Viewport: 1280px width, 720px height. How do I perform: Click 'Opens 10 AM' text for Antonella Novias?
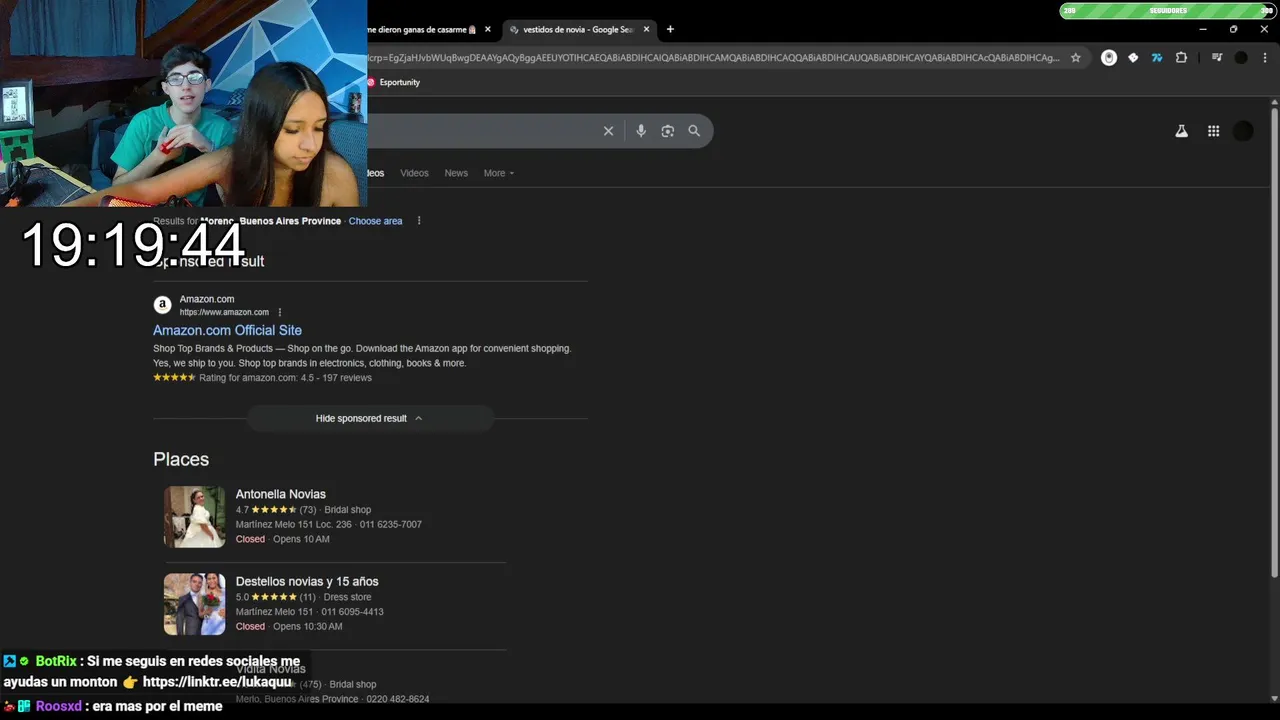pos(301,539)
